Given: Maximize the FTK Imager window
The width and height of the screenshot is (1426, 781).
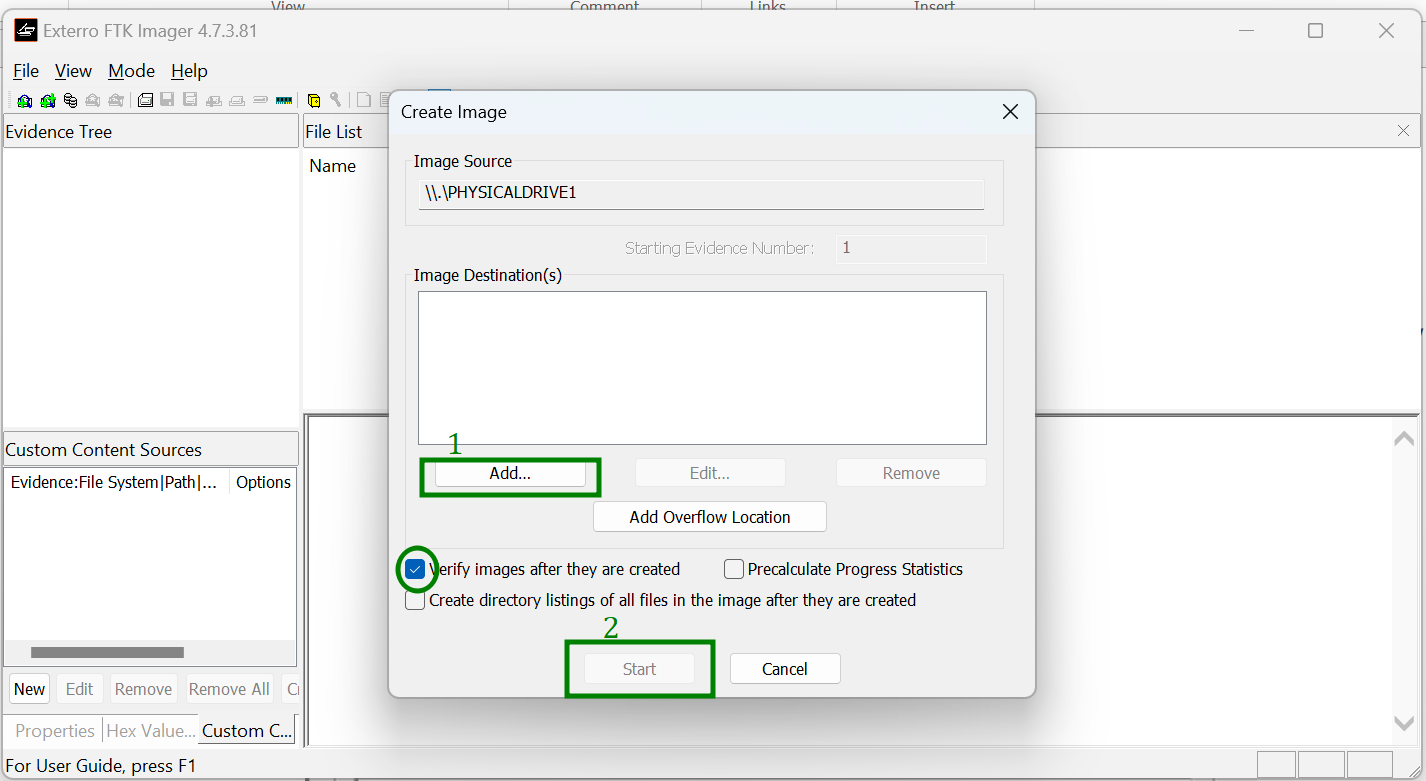Looking at the screenshot, I should pyautogui.click(x=1315, y=31).
